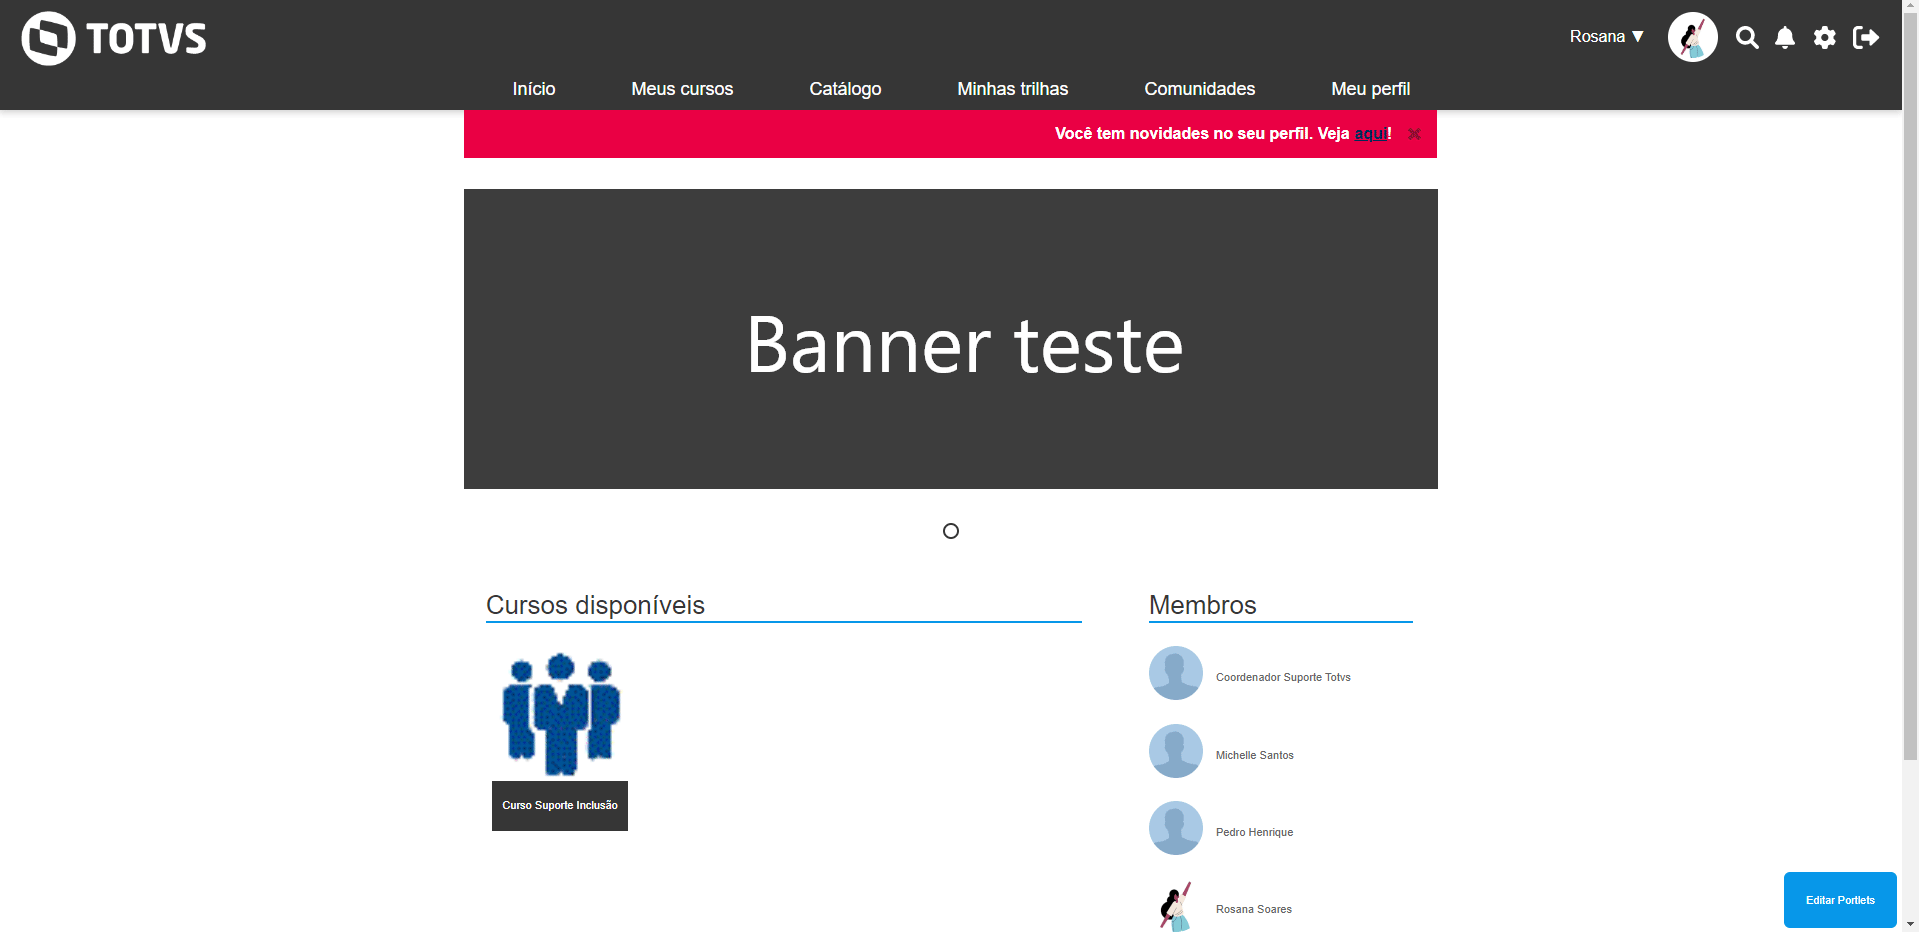Expand the Rosana user dropdown
The image size is (1919, 932).
pyautogui.click(x=1606, y=37)
